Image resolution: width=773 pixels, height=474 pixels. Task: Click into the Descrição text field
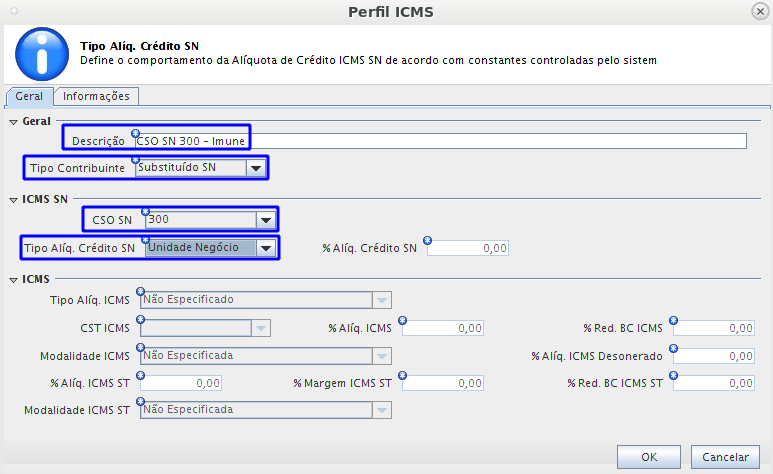tap(441, 141)
